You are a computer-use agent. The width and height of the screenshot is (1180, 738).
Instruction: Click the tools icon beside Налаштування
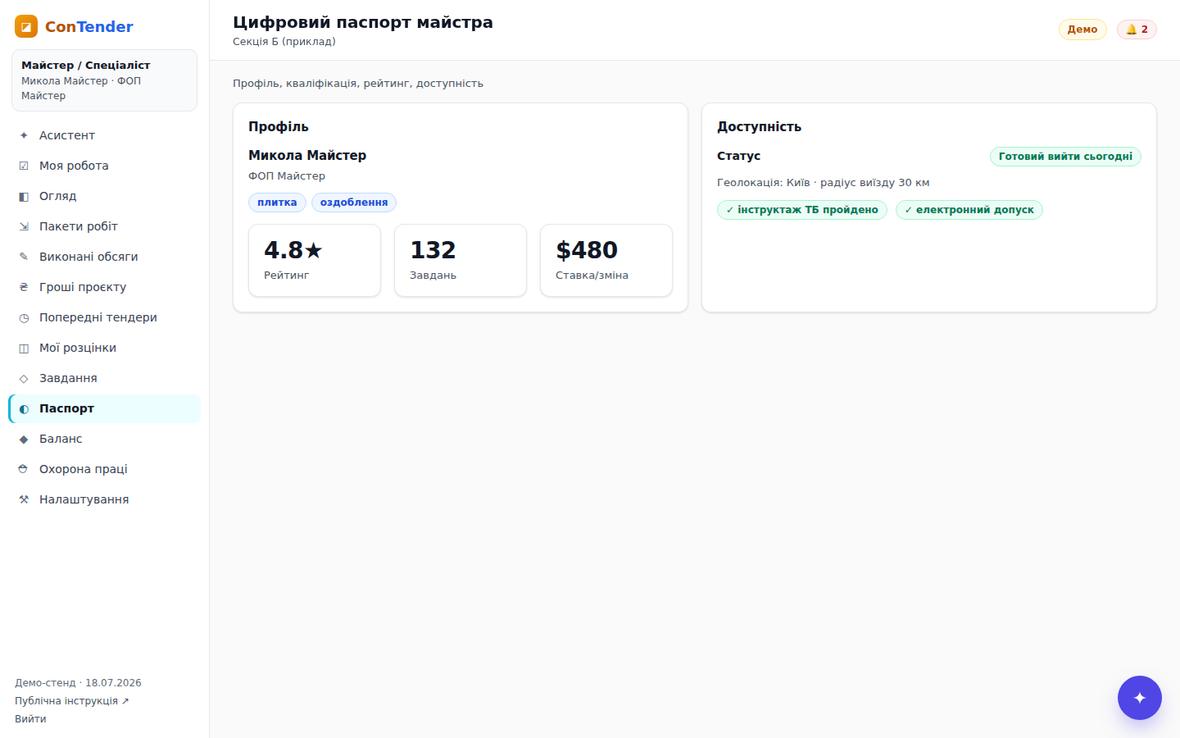click(x=24, y=500)
